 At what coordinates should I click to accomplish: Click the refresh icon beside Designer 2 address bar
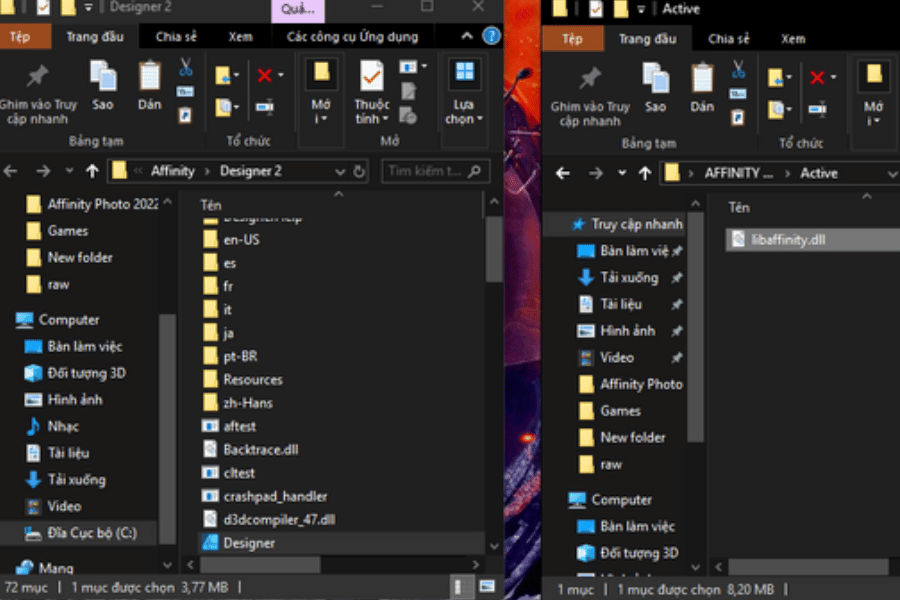(360, 171)
